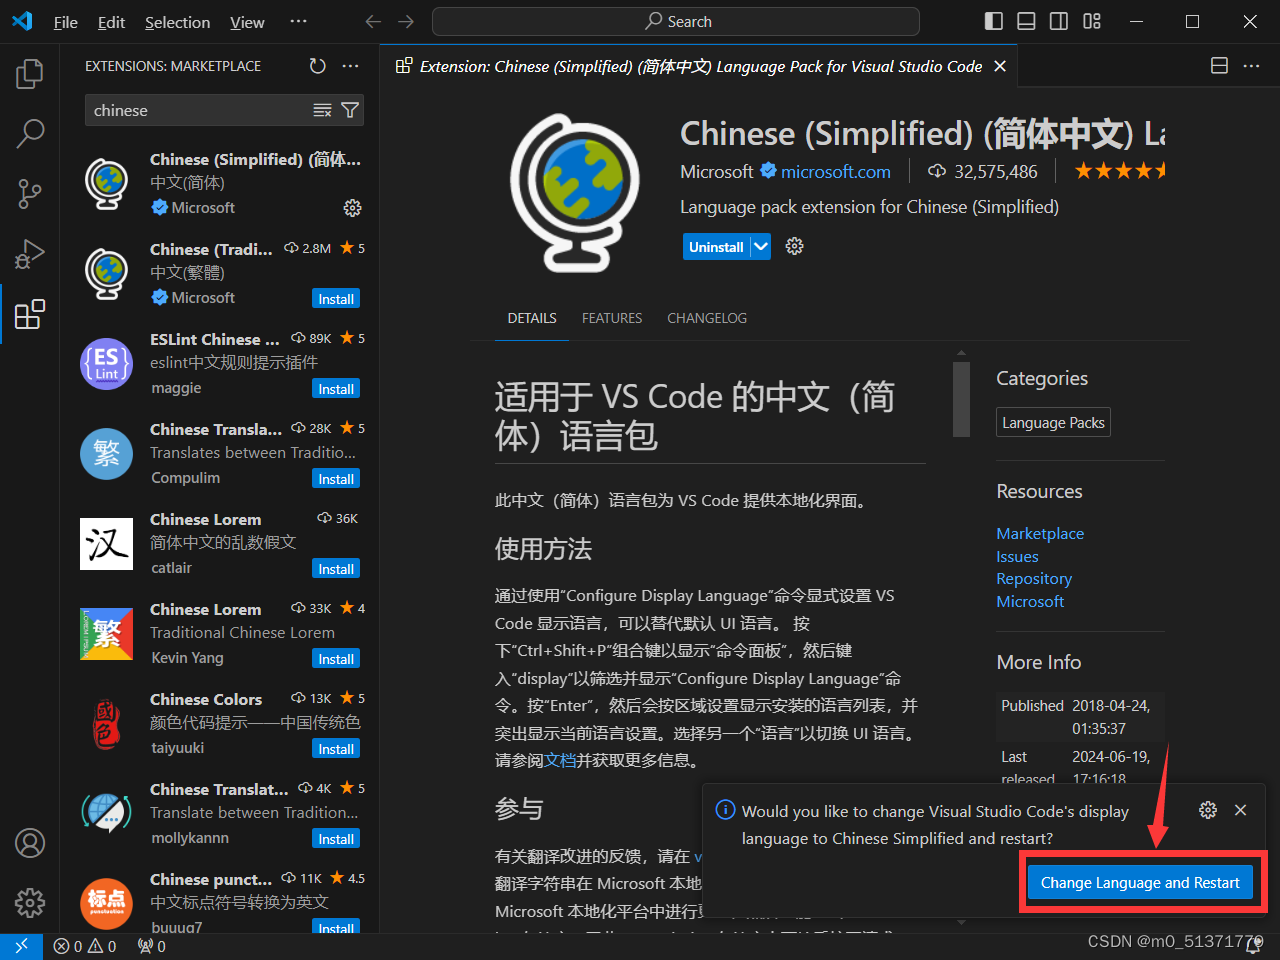
Task: Customize layout icon in title bar
Action: click(1092, 21)
